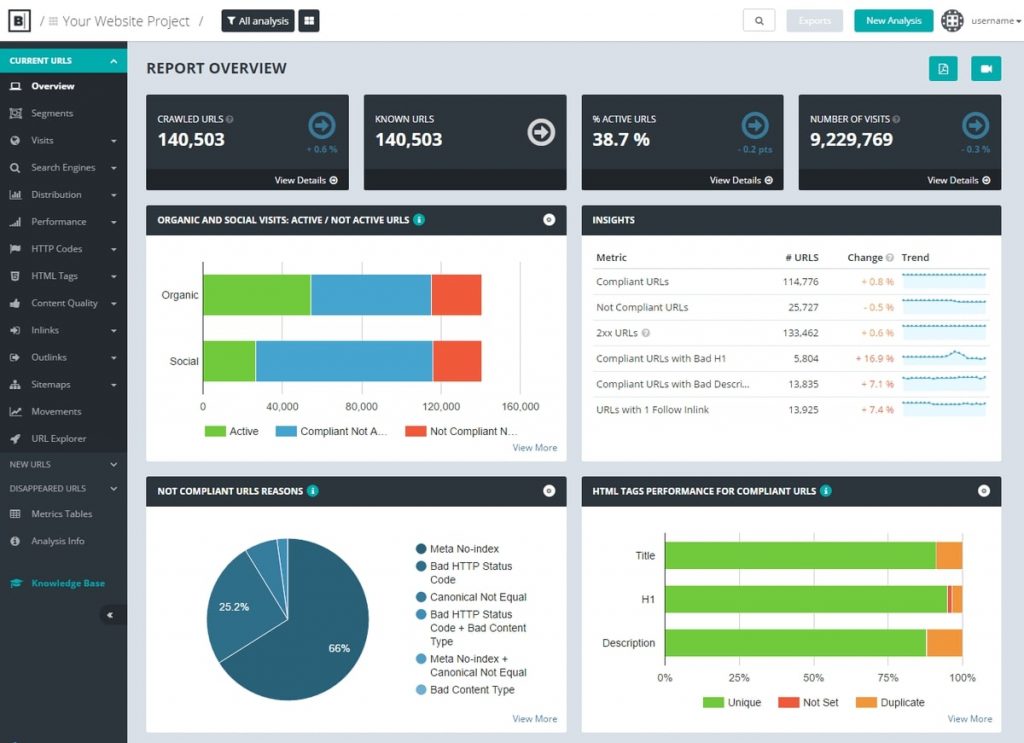Image resolution: width=1024 pixels, height=743 pixels.
Task: Expand the HTTP Codes sidebar submenu
Action: (x=114, y=249)
